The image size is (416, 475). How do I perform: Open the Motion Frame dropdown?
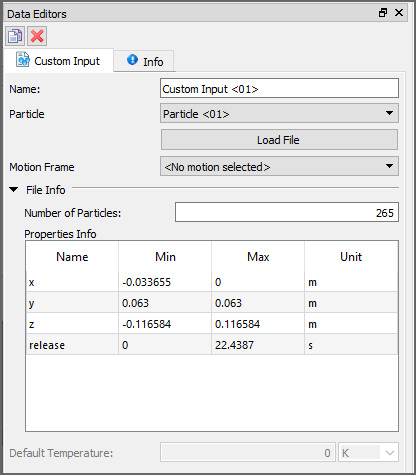279,166
